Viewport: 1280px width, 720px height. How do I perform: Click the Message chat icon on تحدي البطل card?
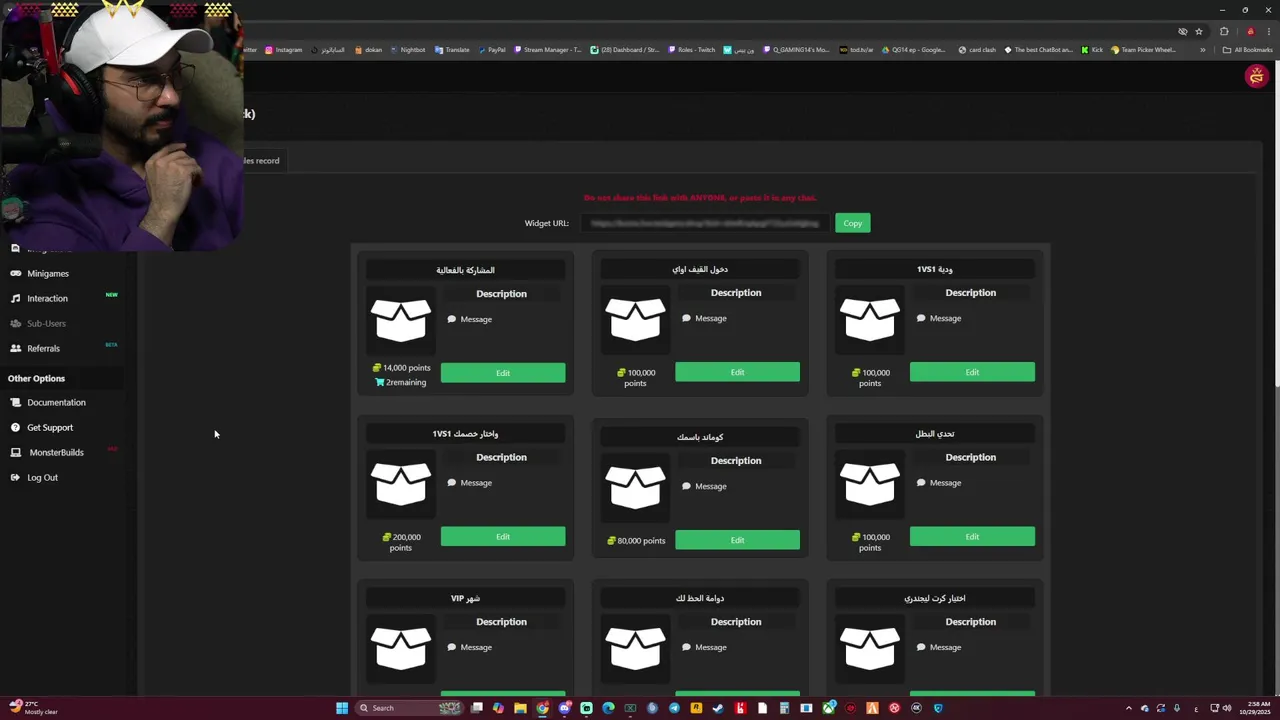[921, 483]
